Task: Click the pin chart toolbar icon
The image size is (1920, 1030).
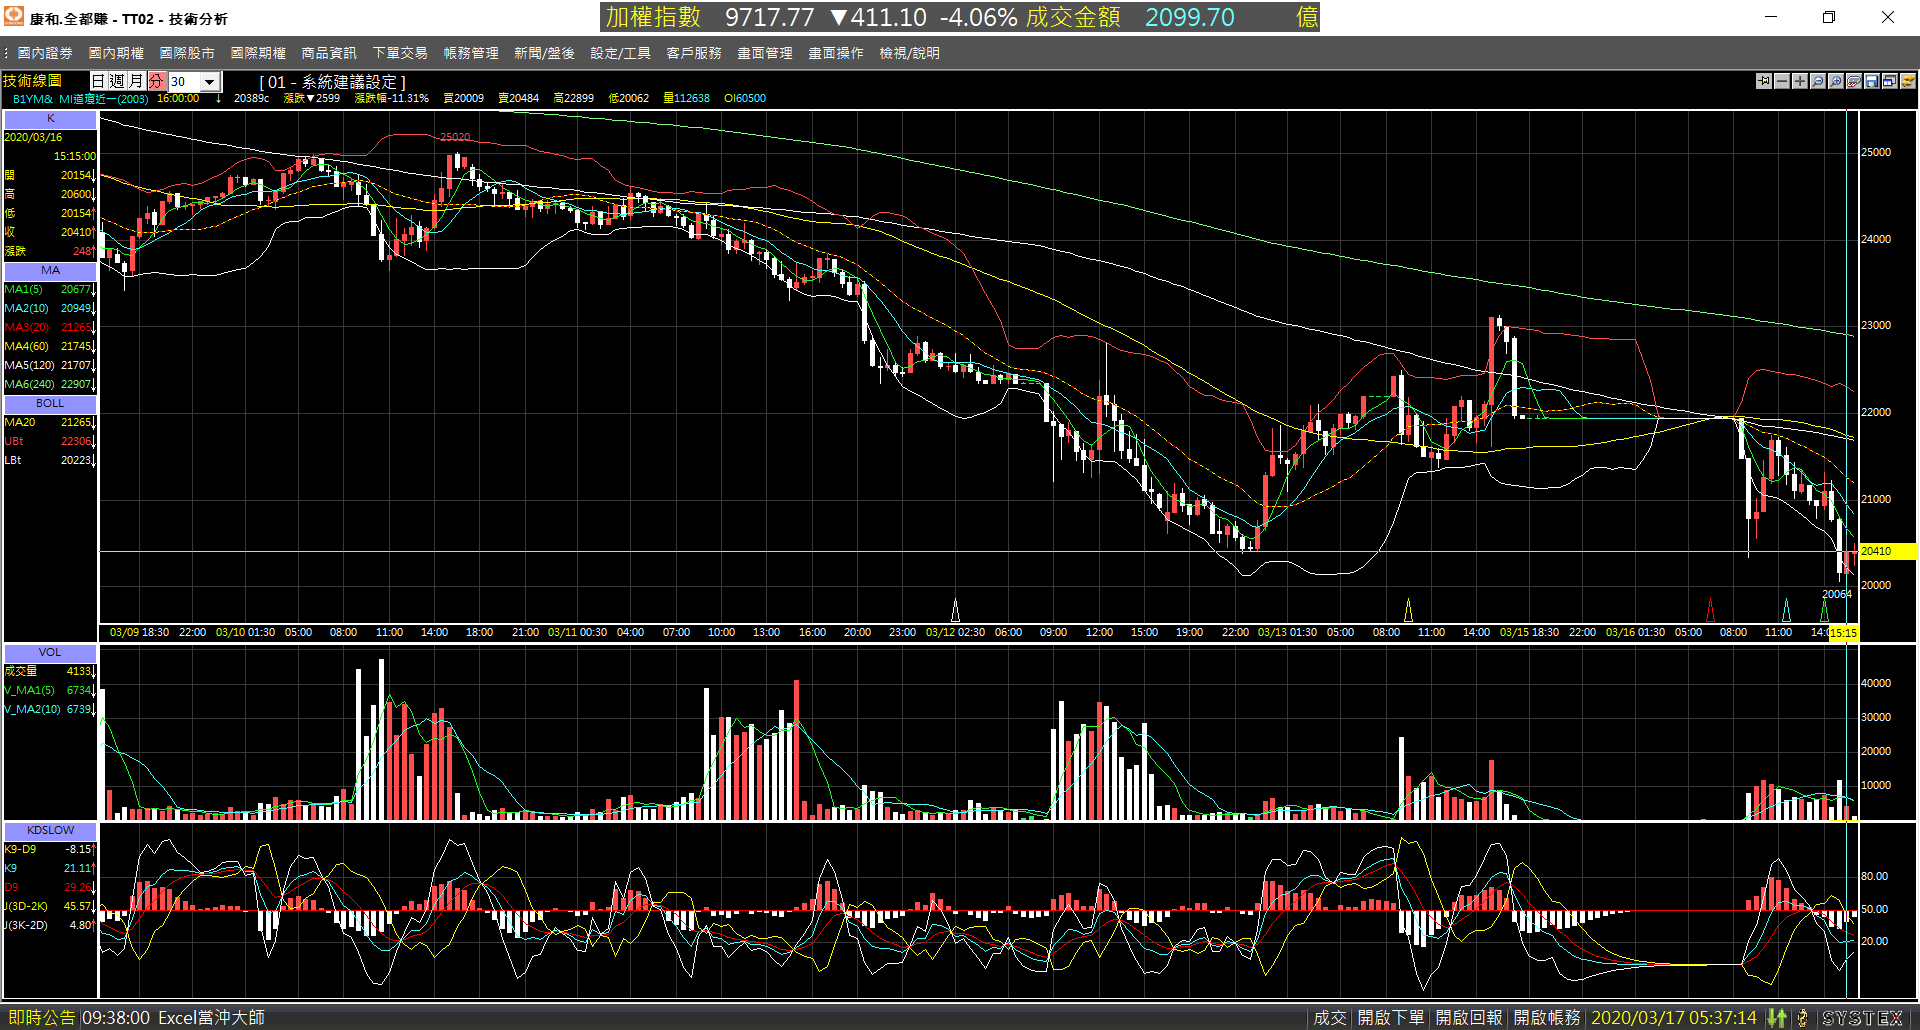Action: [1764, 81]
